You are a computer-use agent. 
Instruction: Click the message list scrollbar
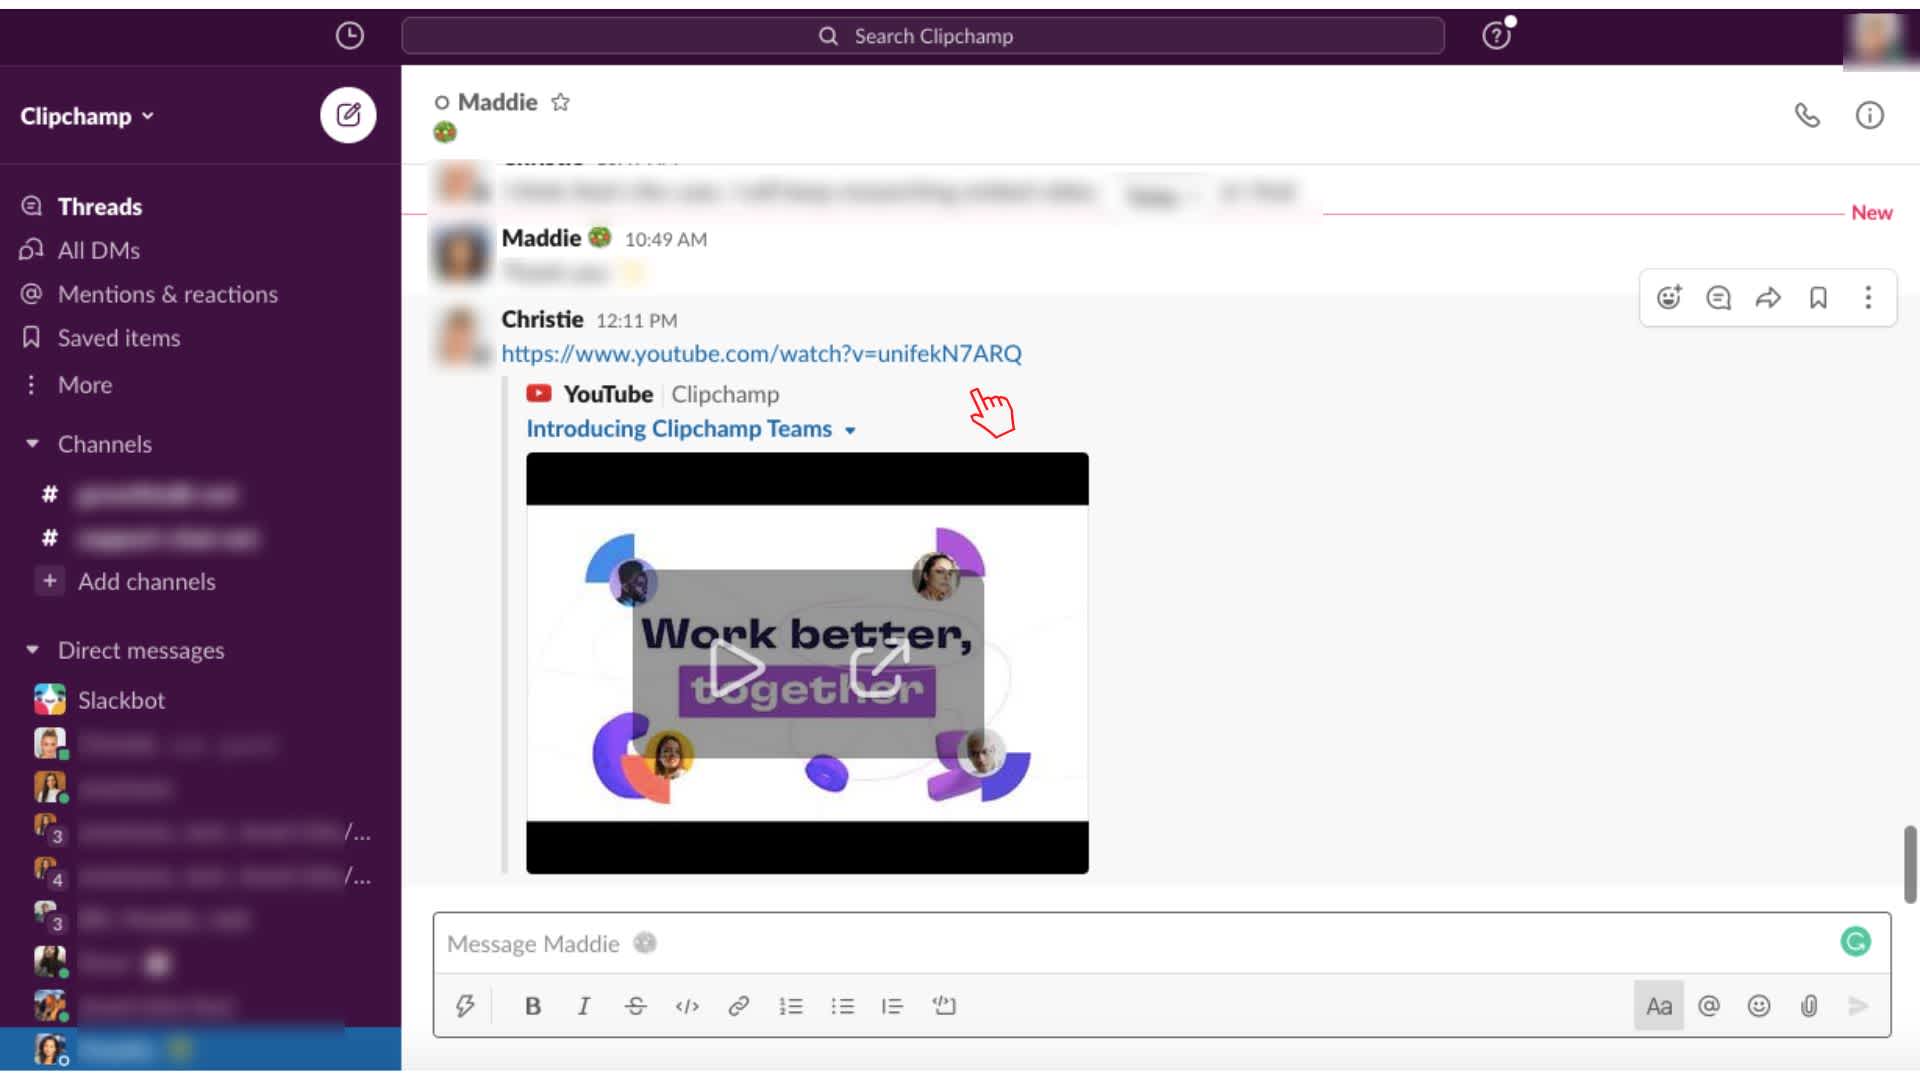pyautogui.click(x=1910, y=864)
